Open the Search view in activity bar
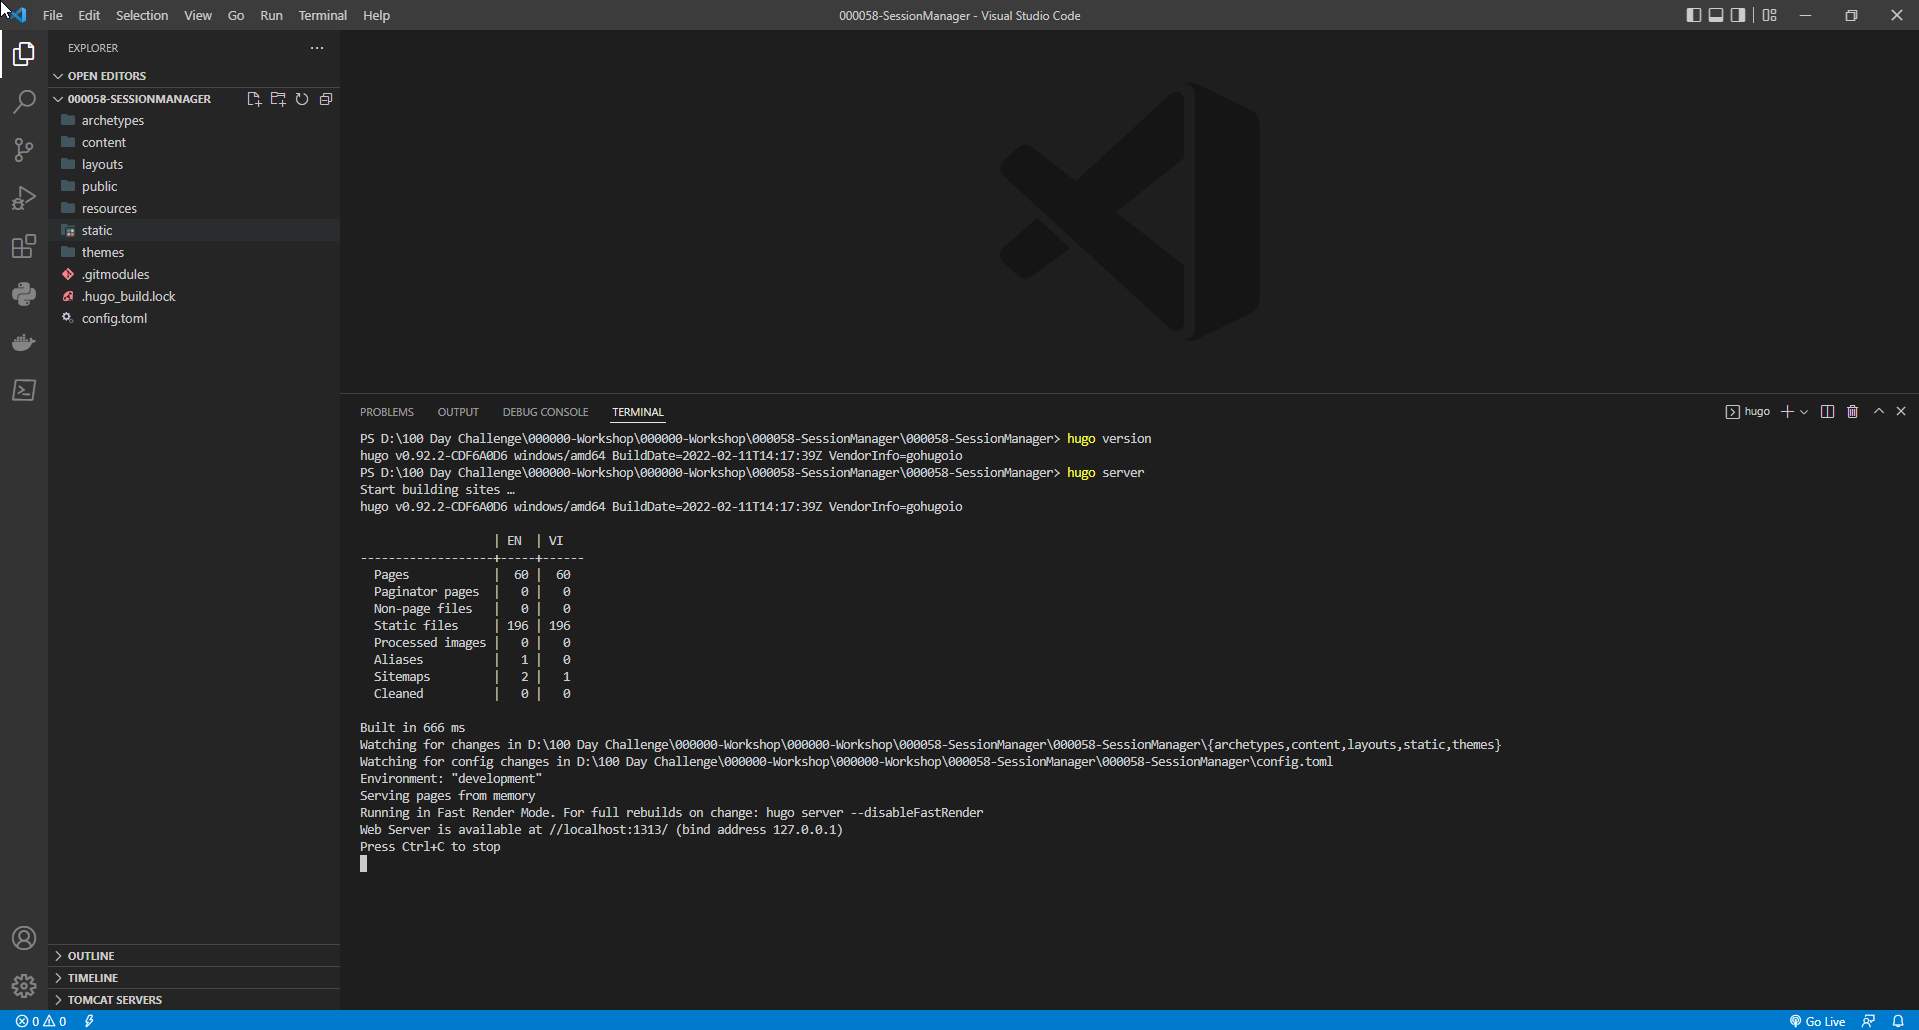This screenshot has height=1030, width=1919. point(24,102)
